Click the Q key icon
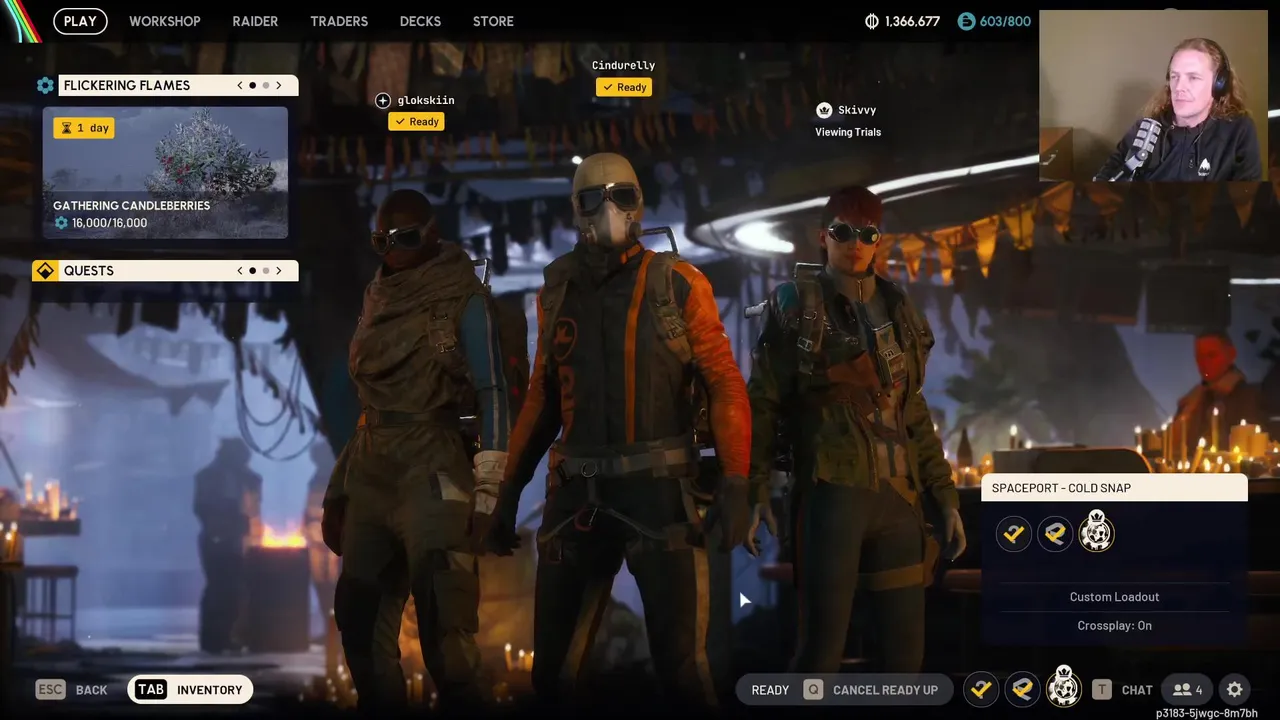The image size is (1280, 720). [813, 690]
